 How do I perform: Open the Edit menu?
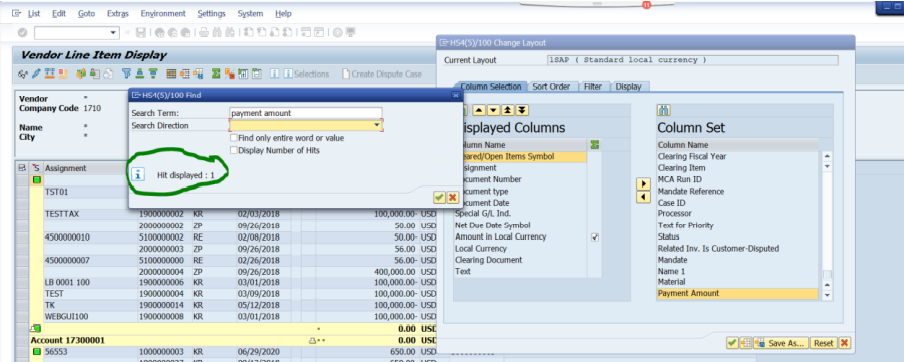tap(59, 13)
